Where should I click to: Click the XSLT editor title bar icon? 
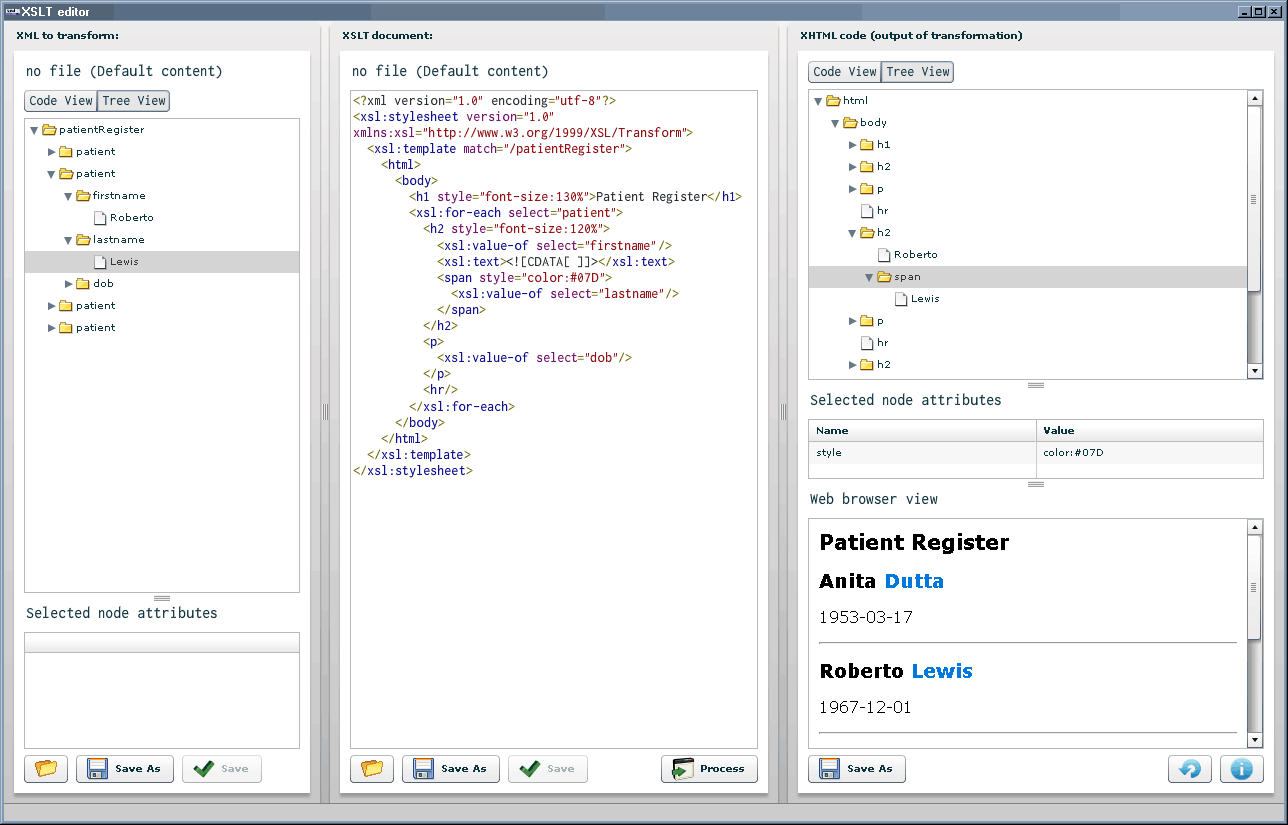click(13, 12)
